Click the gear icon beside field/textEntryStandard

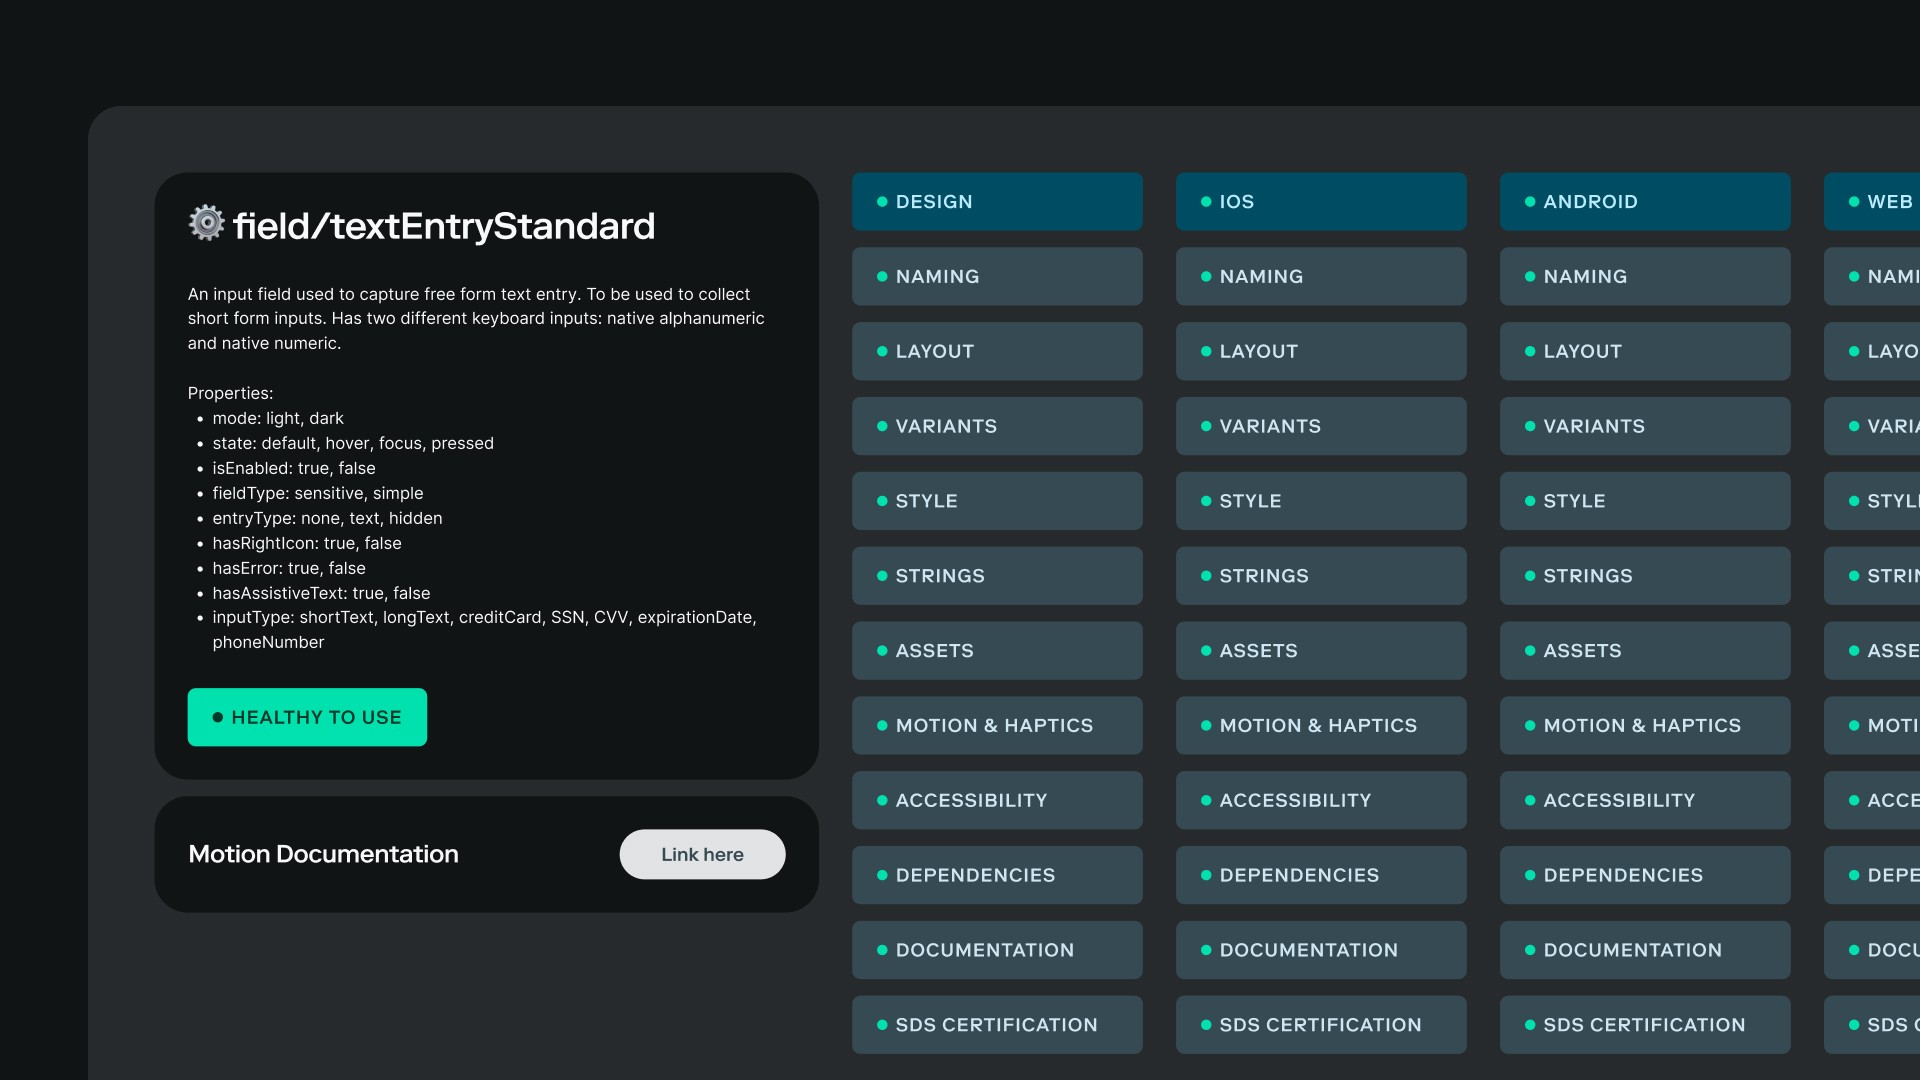point(207,223)
